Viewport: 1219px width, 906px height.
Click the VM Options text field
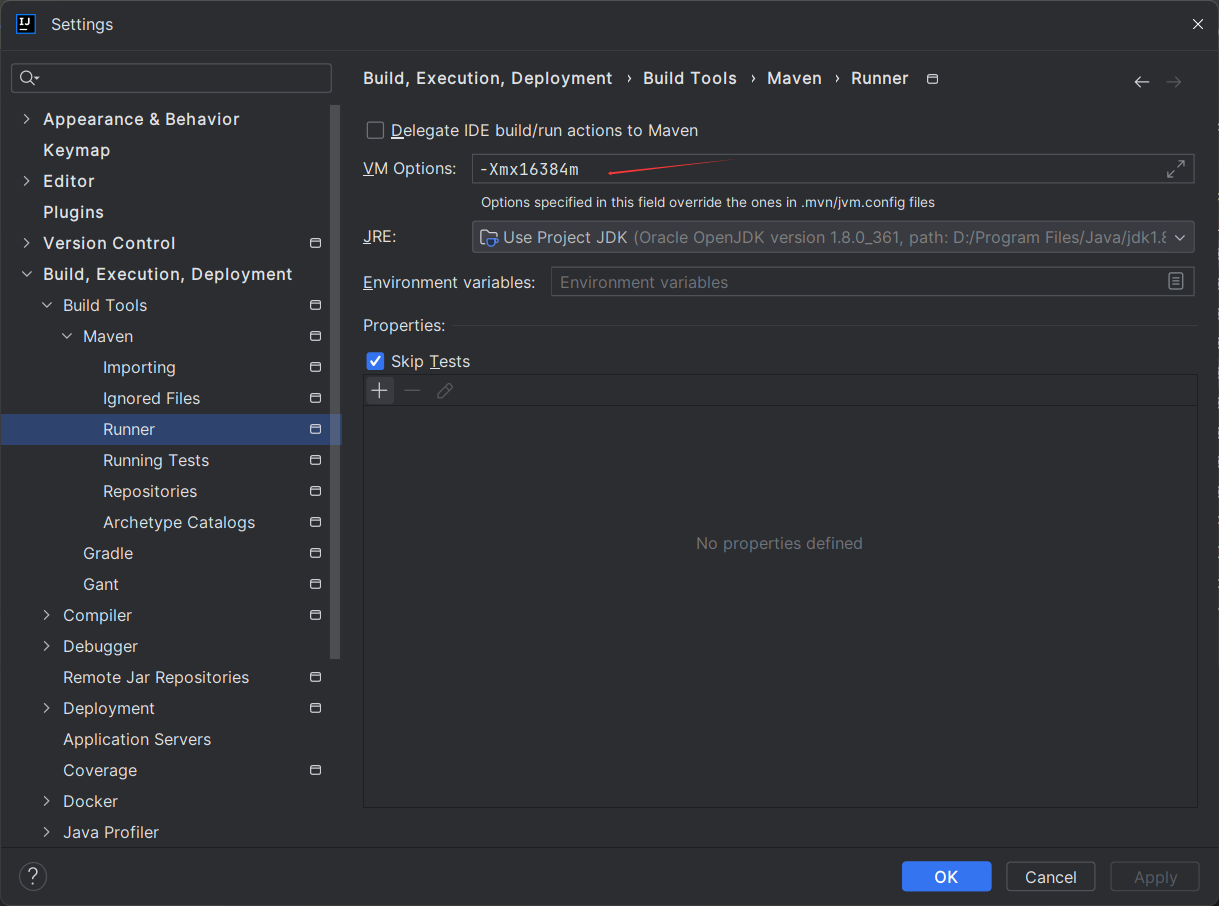(833, 169)
